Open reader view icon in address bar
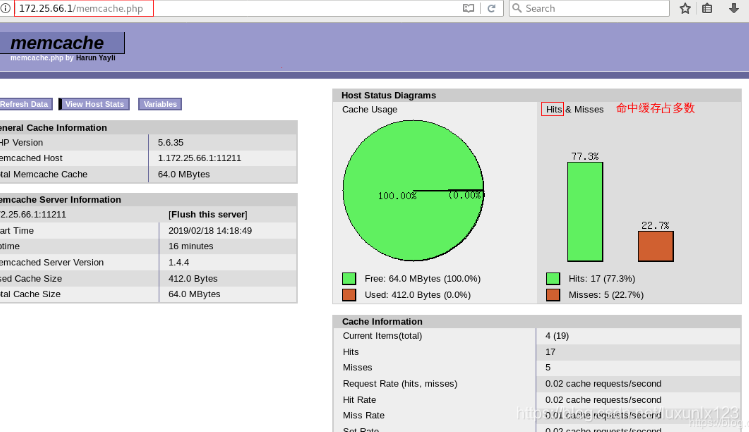This screenshot has width=749, height=432. [469, 8]
